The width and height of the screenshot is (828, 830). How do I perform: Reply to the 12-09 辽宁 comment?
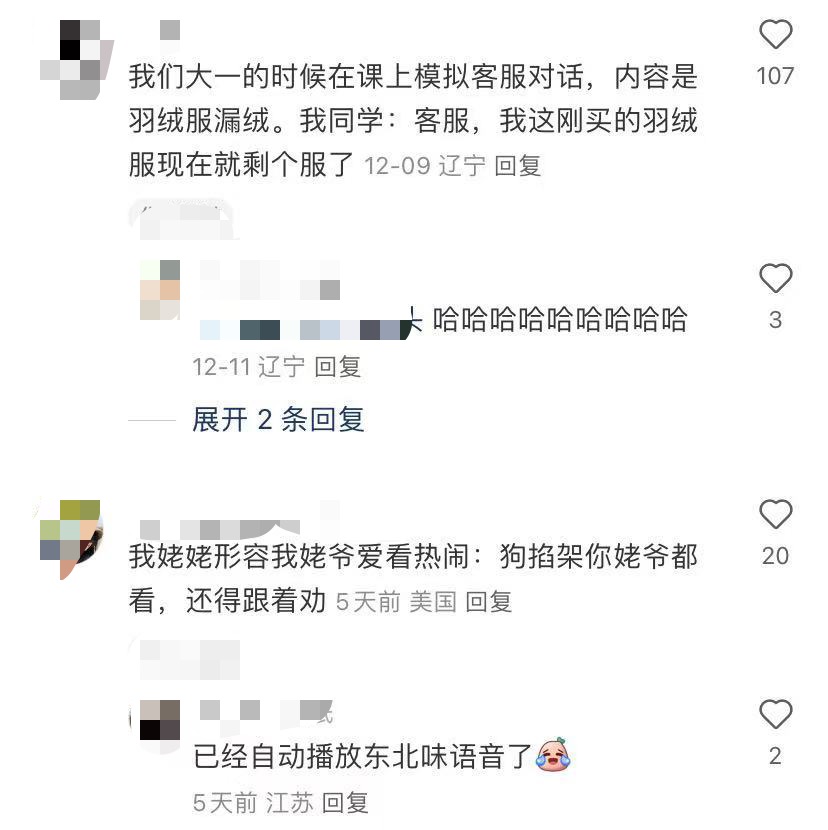point(517,166)
